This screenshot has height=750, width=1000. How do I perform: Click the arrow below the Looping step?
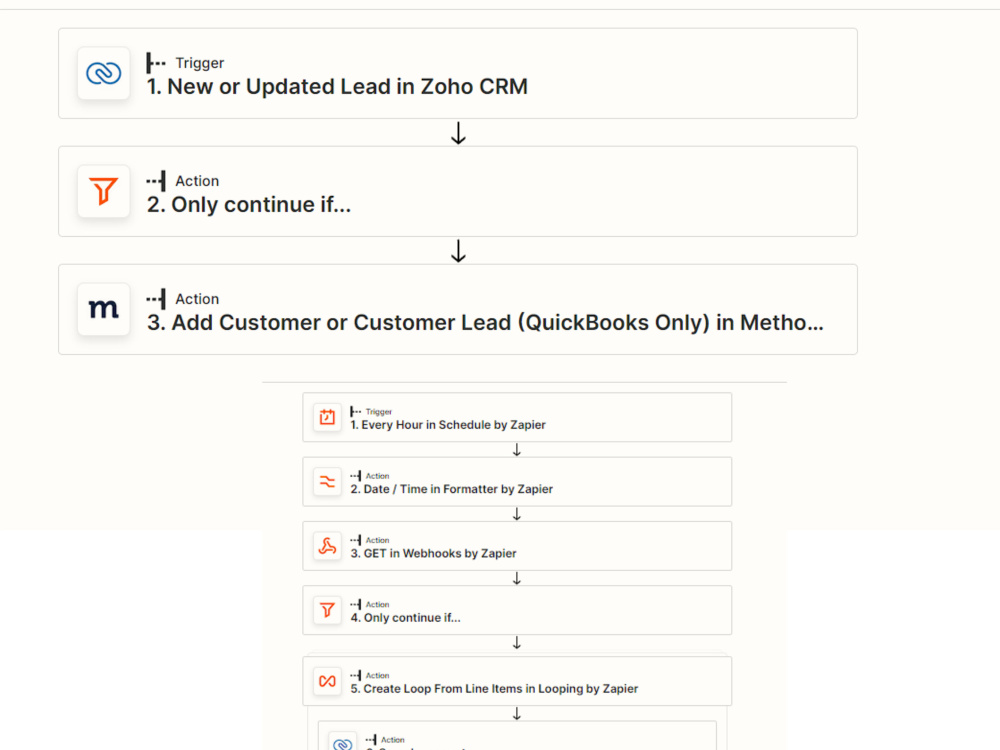tap(517, 714)
